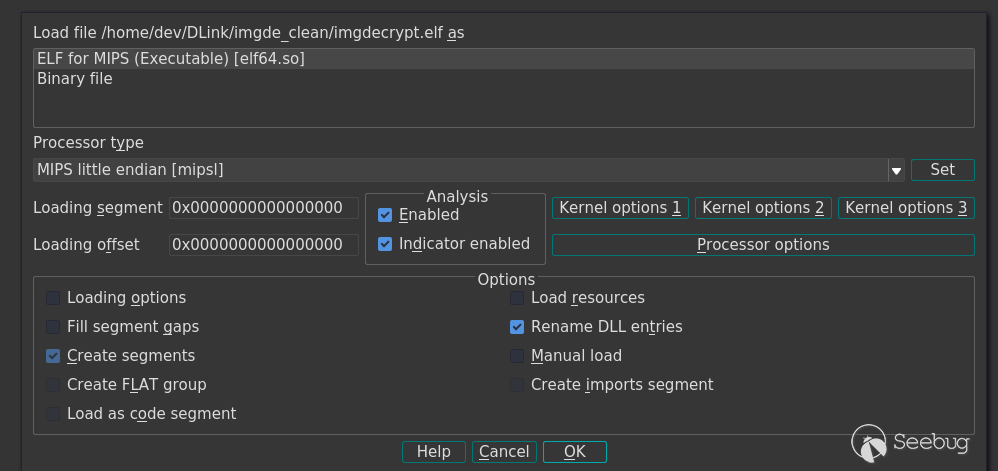Open Kernel options 2

click(763, 208)
